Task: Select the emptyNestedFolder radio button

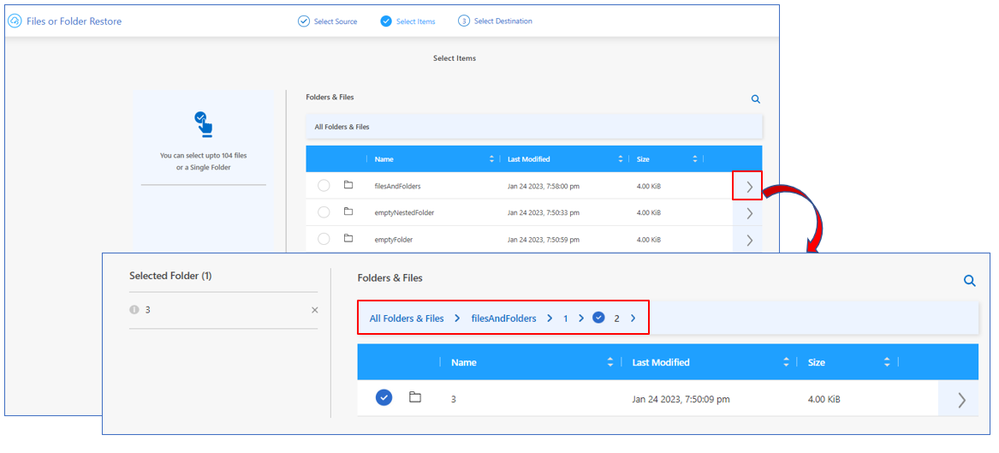Action: pyautogui.click(x=323, y=212)
